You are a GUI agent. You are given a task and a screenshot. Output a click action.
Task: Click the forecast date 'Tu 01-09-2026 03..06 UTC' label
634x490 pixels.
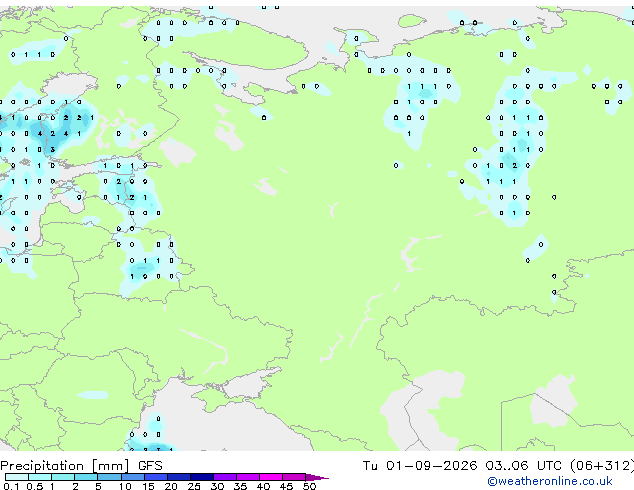click(x=462, y=466)
